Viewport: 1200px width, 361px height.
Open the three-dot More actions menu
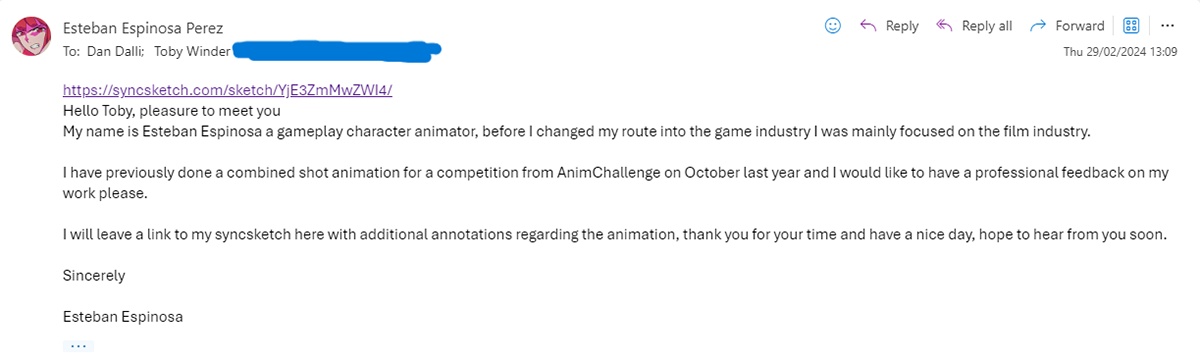coord(1167,26)
